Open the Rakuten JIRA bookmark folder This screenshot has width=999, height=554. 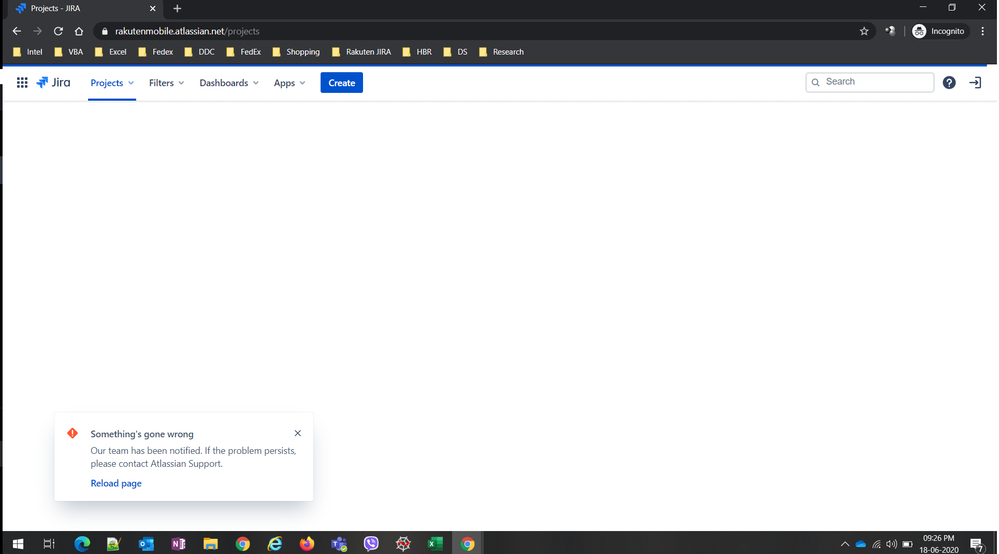click(x=362, y=52)
